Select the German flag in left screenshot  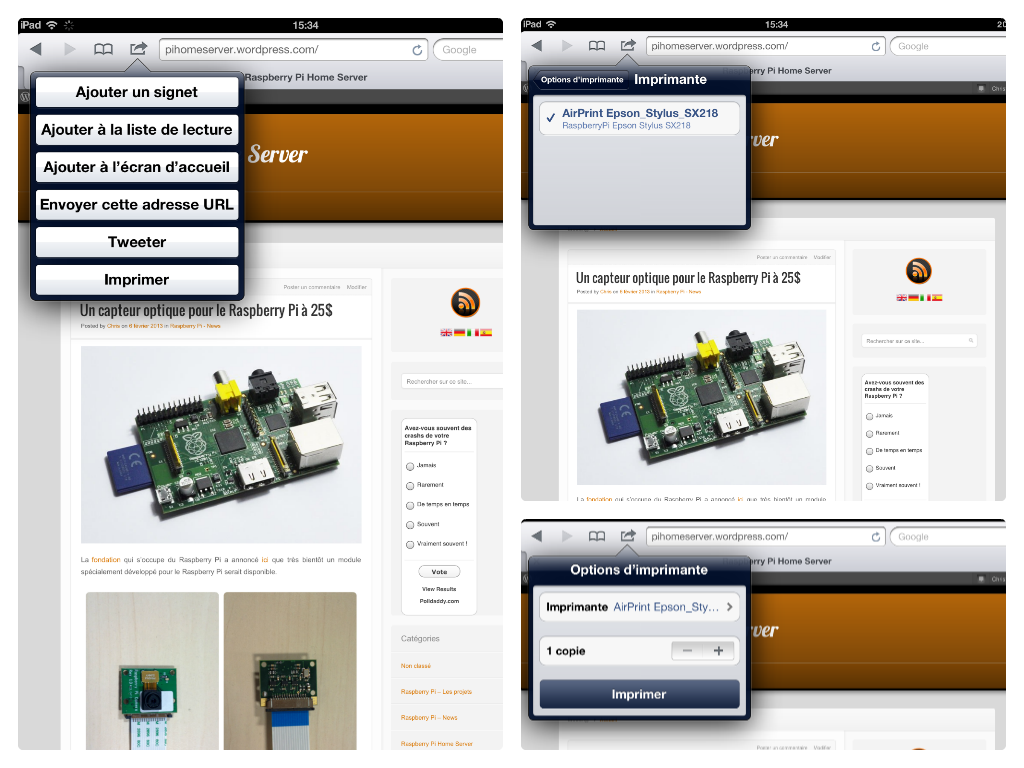click(x=460, y=332)
